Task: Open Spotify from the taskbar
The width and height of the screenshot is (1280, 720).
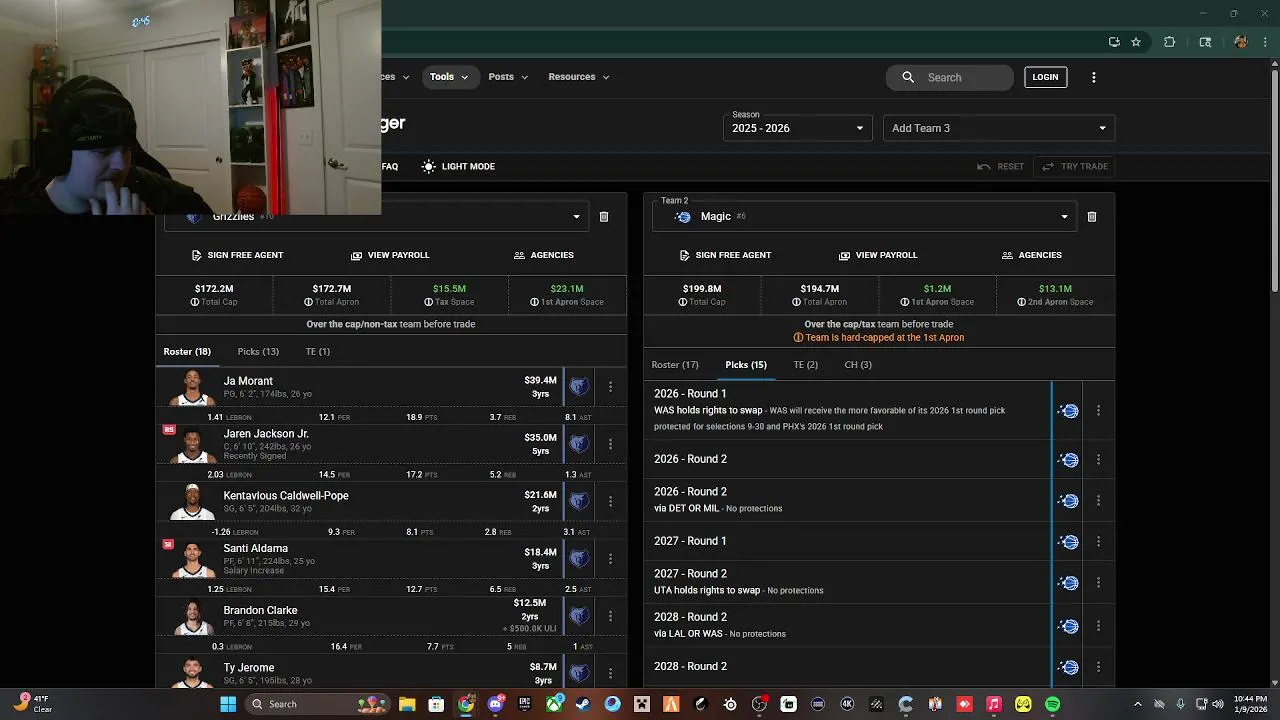Action: click(x=1052, y=704)
